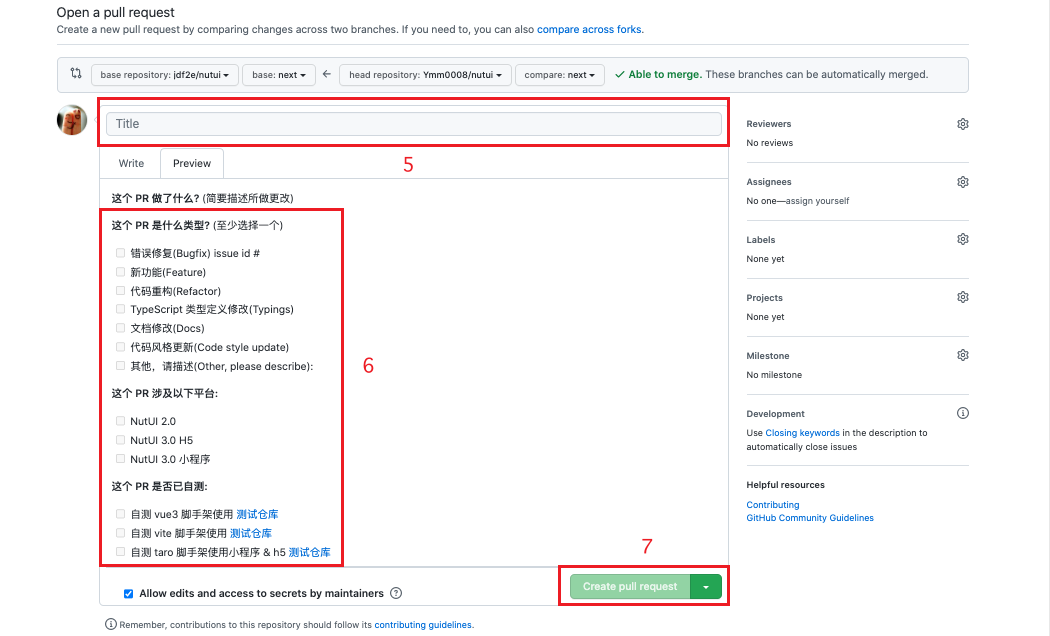Open the Assignees settings gear
This screenshot has width=1050, height=636.
tap(962, 181)
